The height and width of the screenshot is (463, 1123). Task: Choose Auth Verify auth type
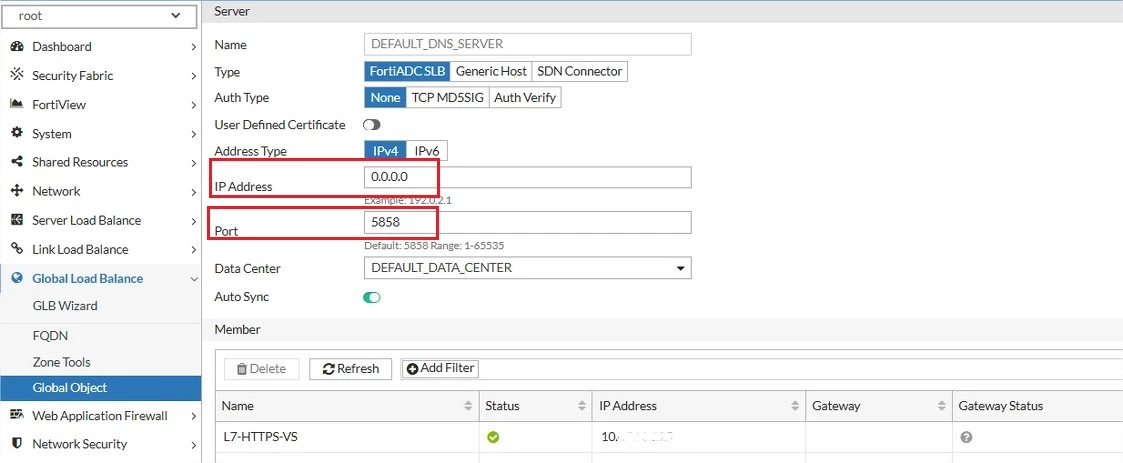coord(525,97)
